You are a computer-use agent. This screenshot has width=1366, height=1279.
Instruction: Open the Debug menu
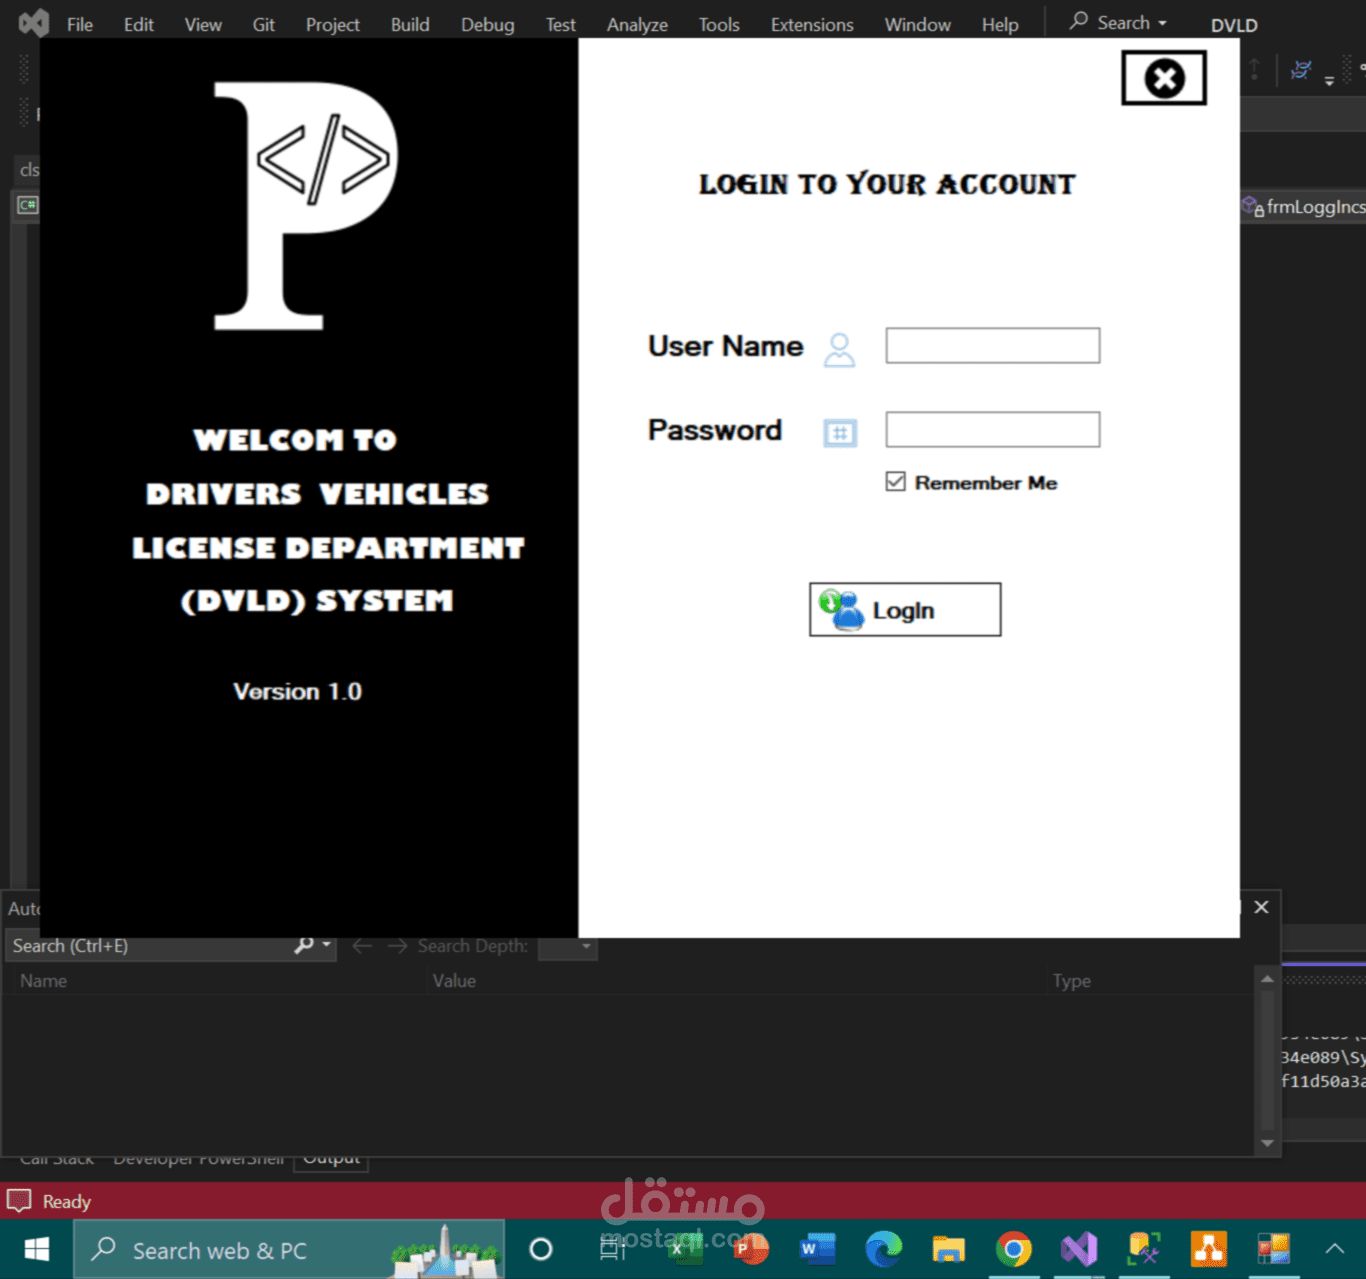pyautogui.click(x=488, y=24)
